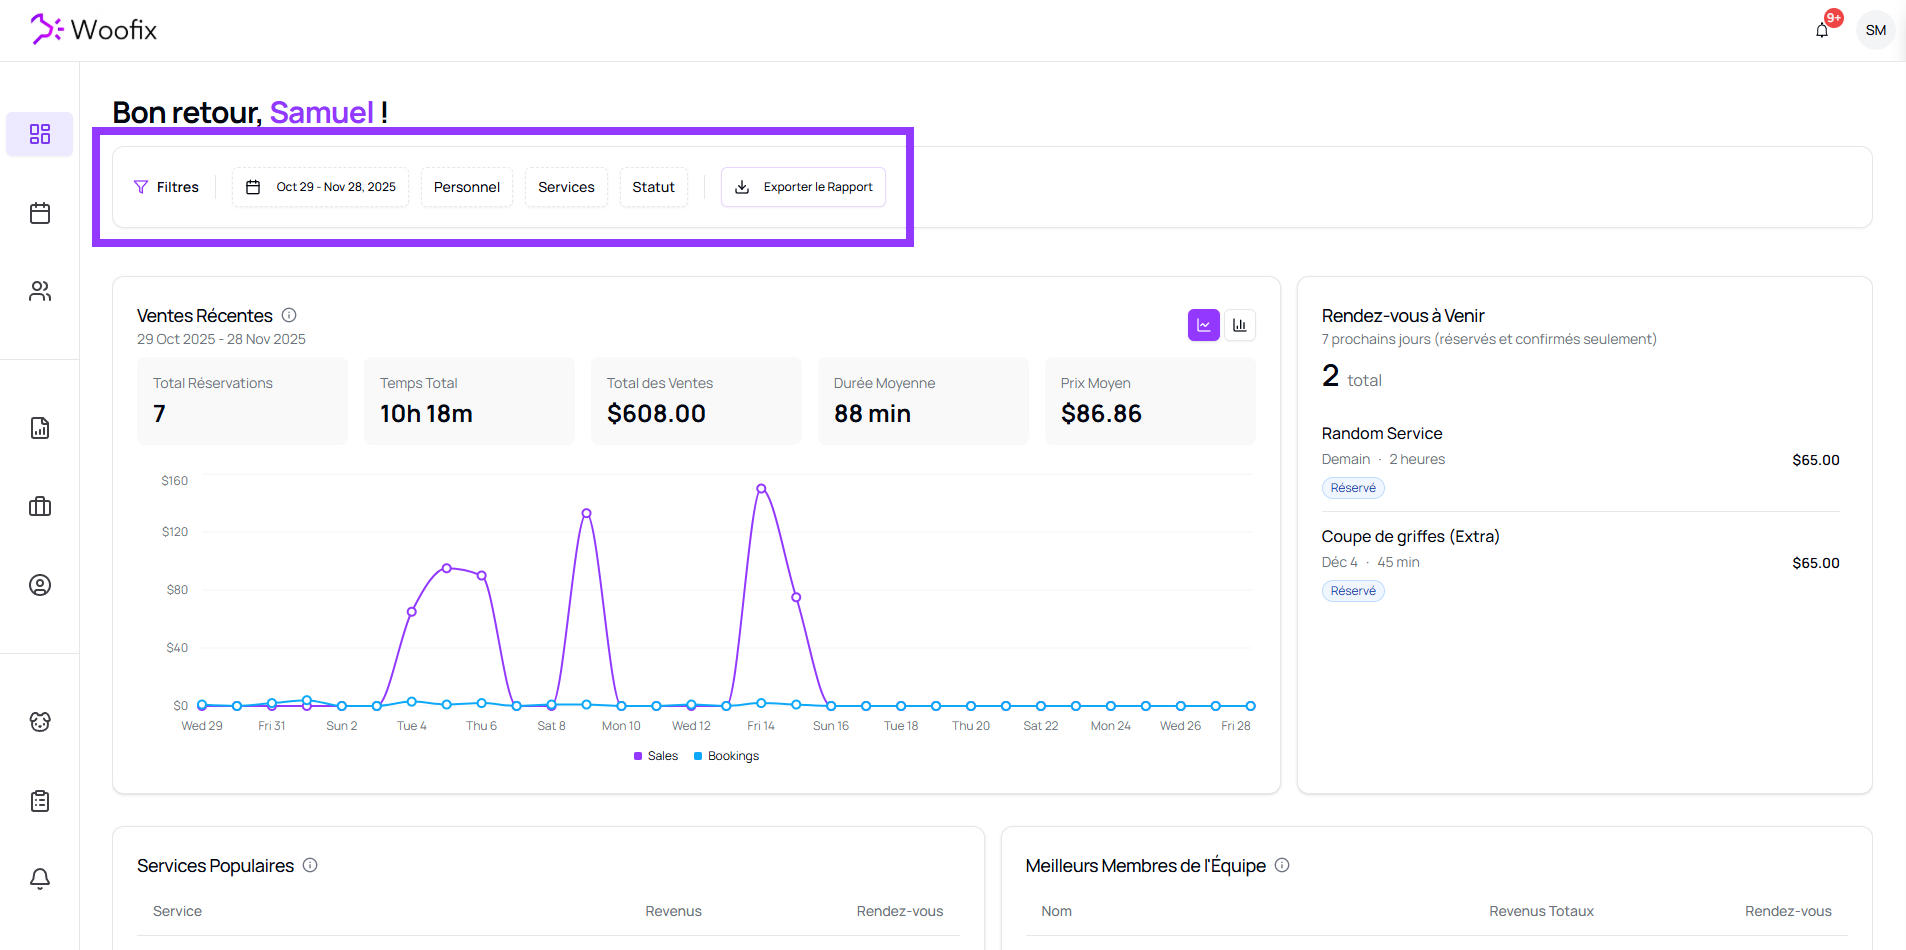Image resolution: width=1906 pixels, height=950 pixels.
Task: Switch chart to bar view
Action: 1240,325
